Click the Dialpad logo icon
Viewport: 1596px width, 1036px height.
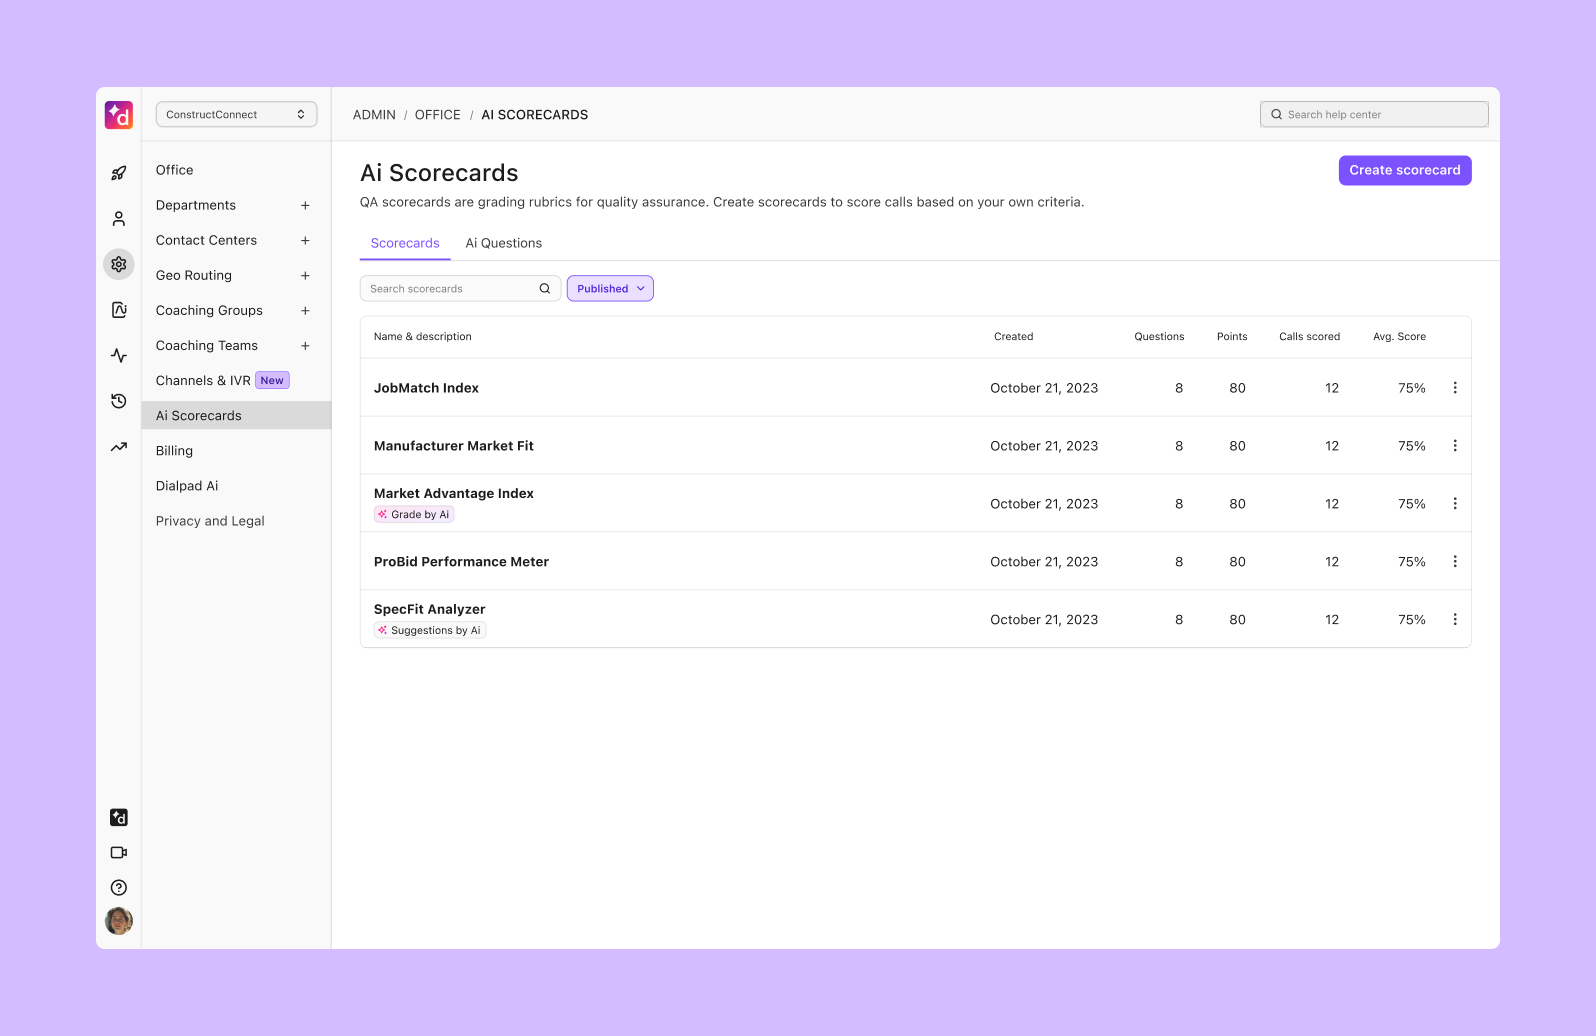click(119, 115)
